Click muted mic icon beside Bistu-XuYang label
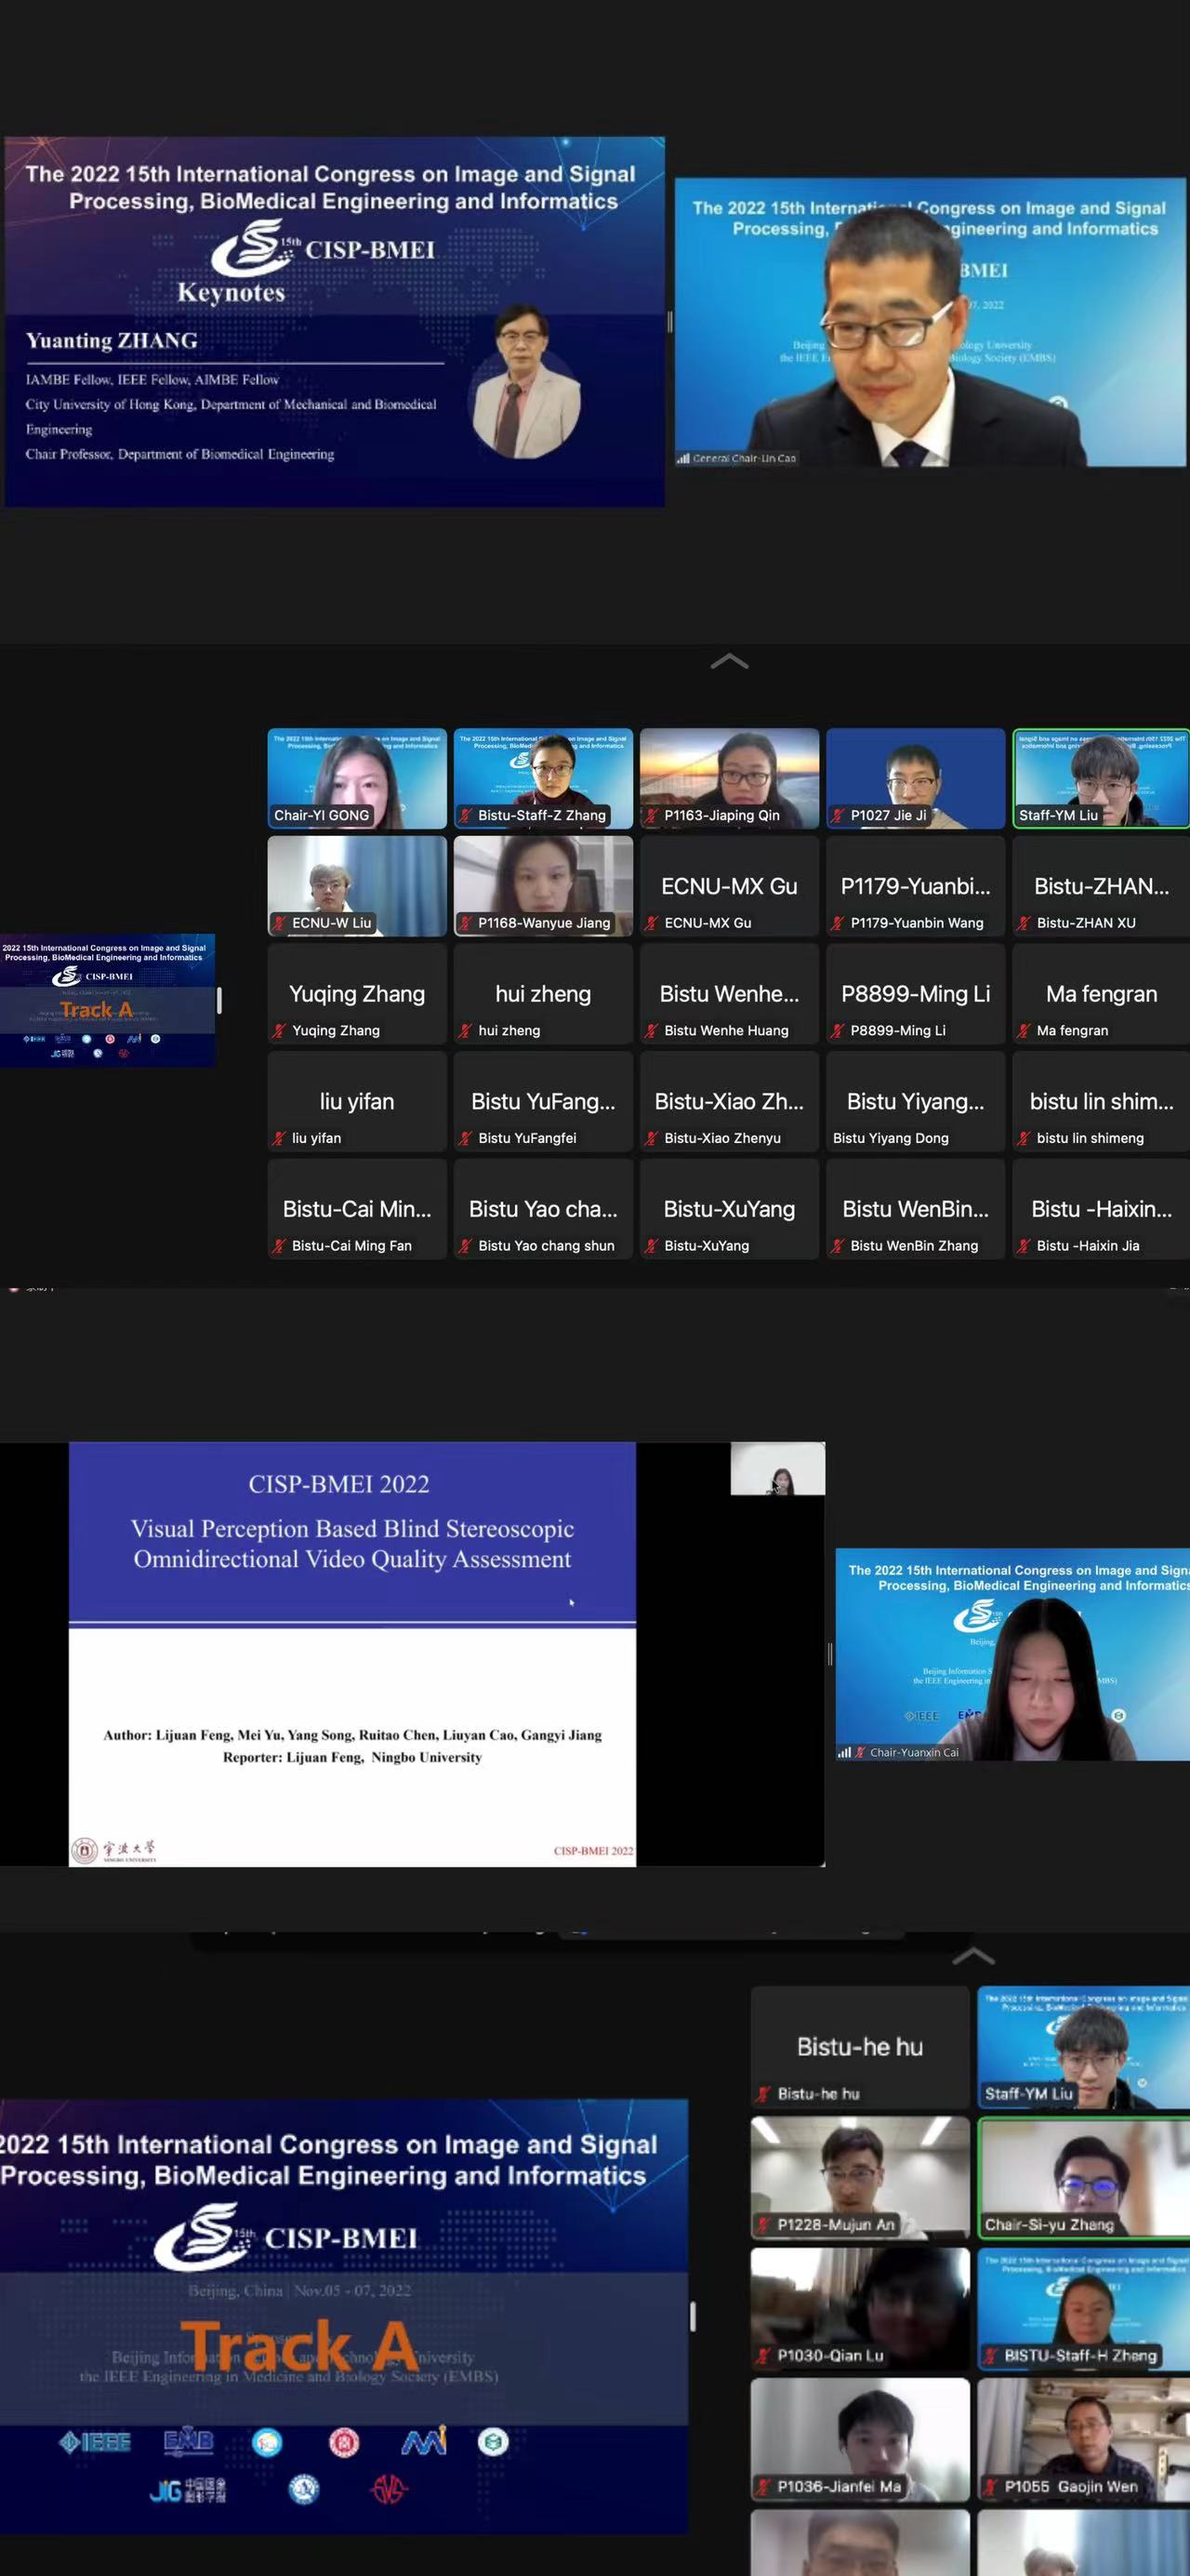This screenshot has height=2576, width=1190. [x=652, y=1246]
